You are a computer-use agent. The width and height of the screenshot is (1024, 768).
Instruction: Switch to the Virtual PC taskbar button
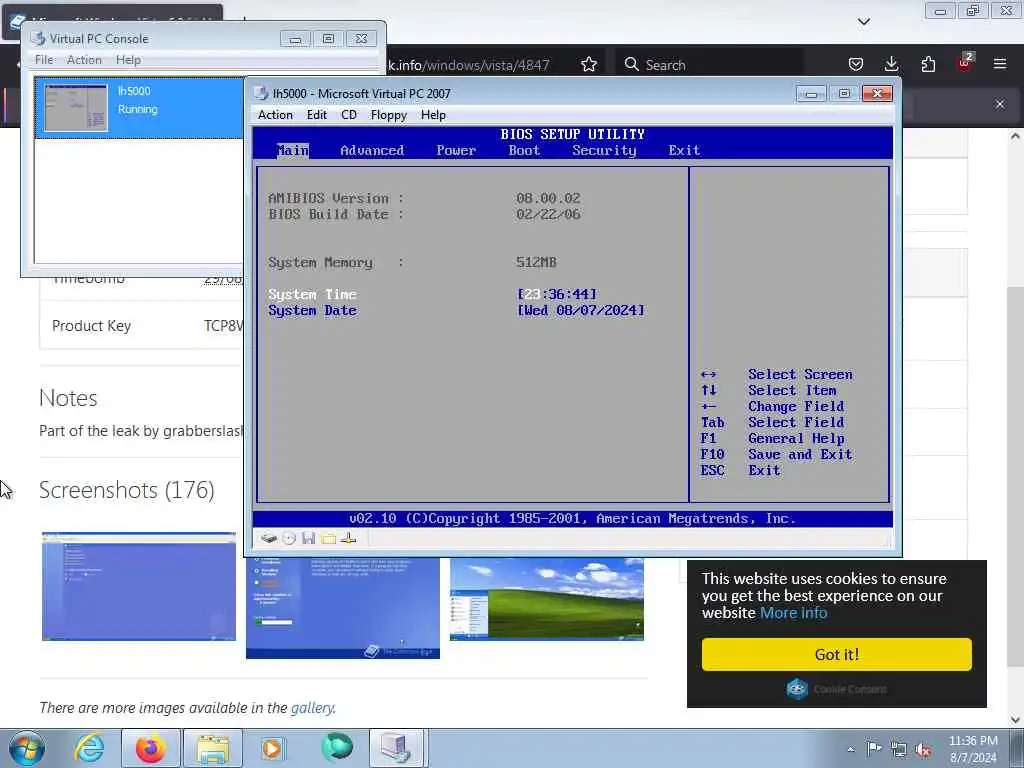(397, 748)
